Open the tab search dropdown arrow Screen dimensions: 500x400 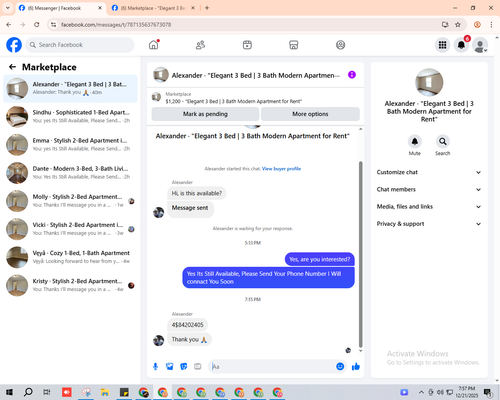point(8,8)
